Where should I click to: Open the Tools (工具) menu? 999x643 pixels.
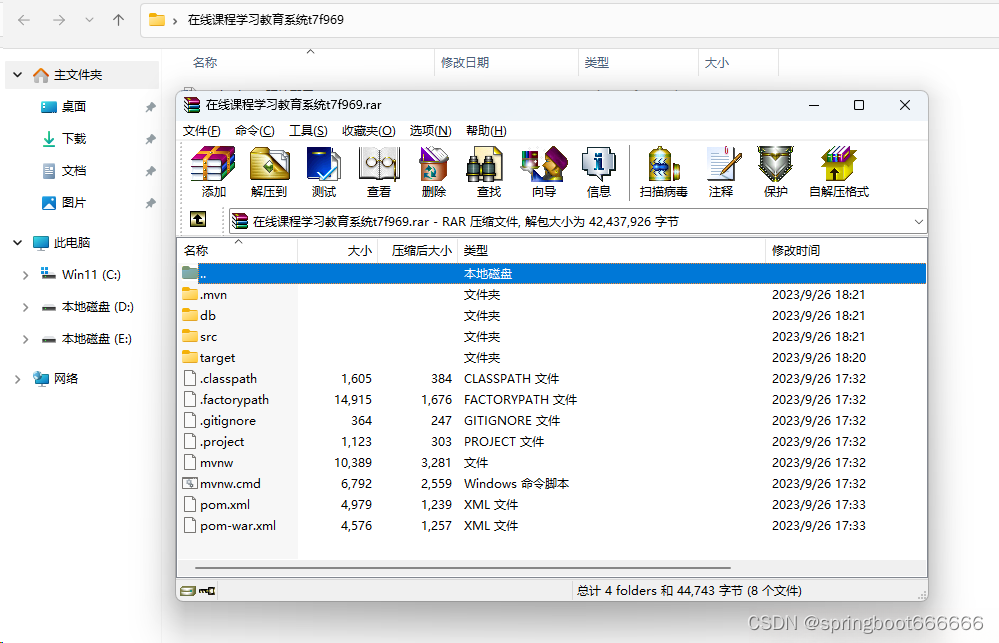click(x=308, y=131)
